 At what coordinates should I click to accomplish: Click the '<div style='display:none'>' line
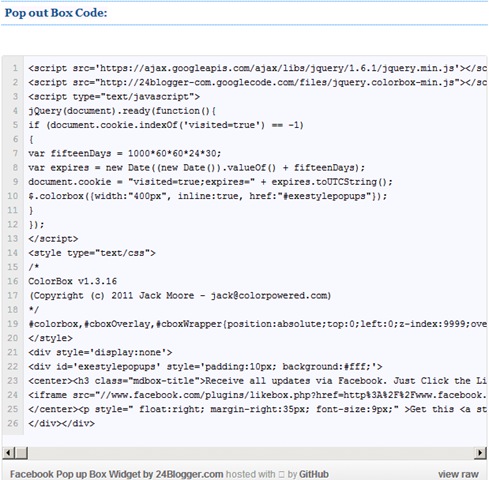tap(100, 352)
